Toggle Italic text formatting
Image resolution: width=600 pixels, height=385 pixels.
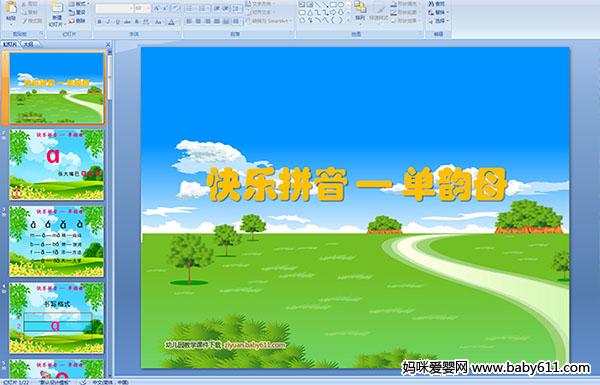coord(108,22)
